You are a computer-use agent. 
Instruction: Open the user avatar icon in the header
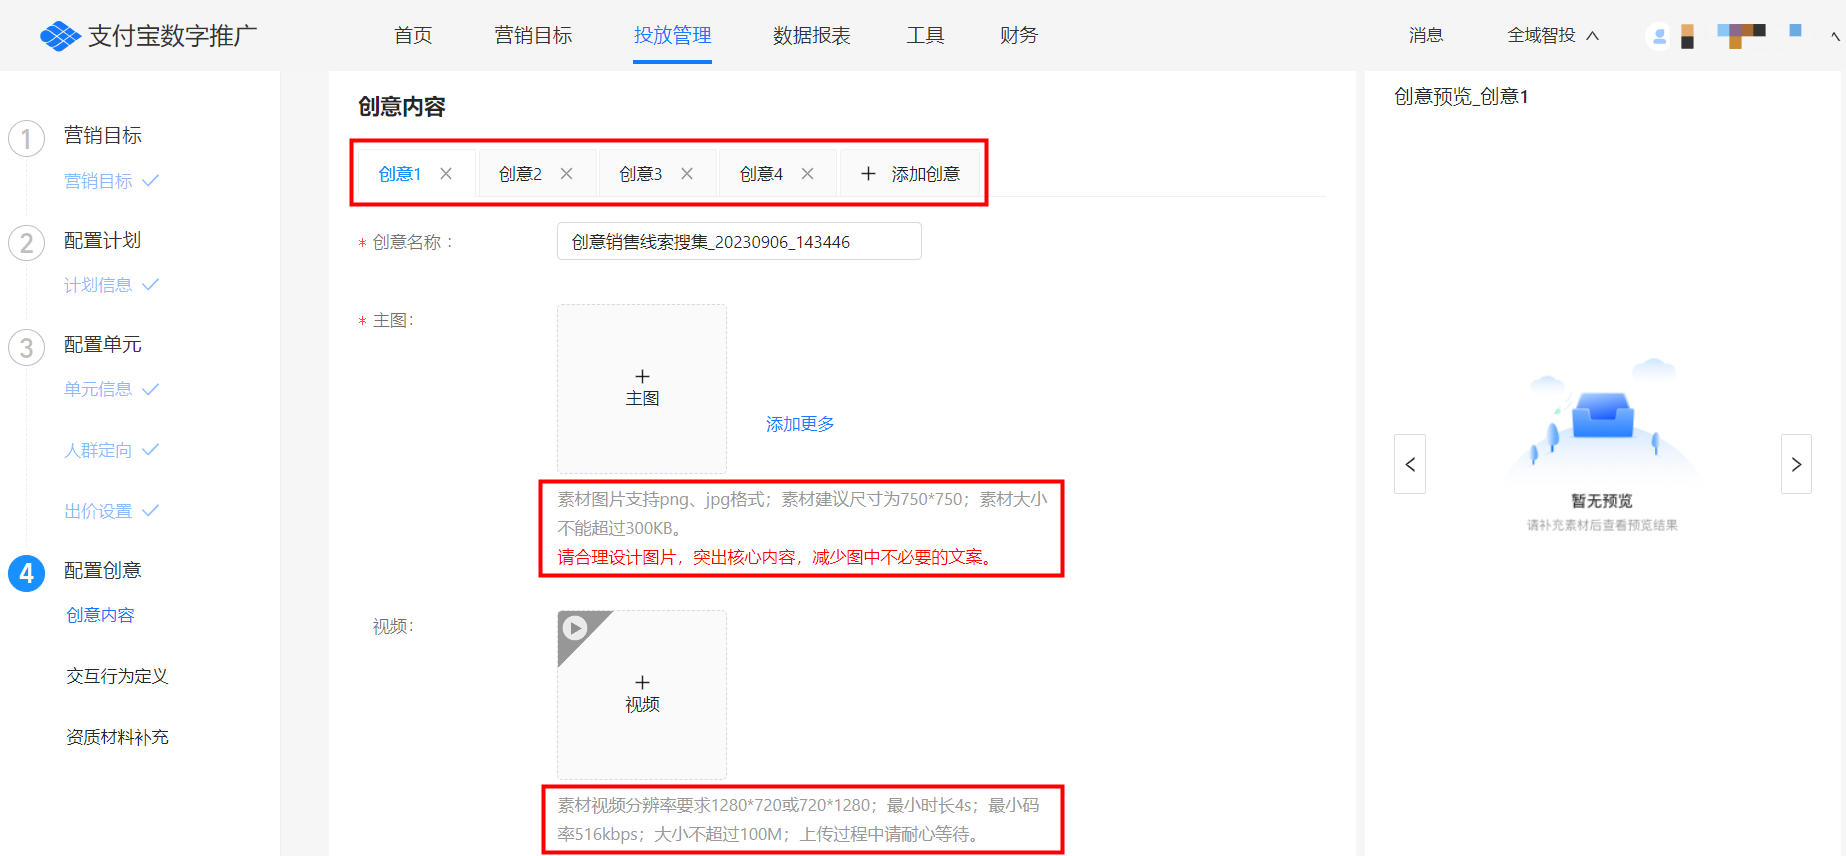1659,36
